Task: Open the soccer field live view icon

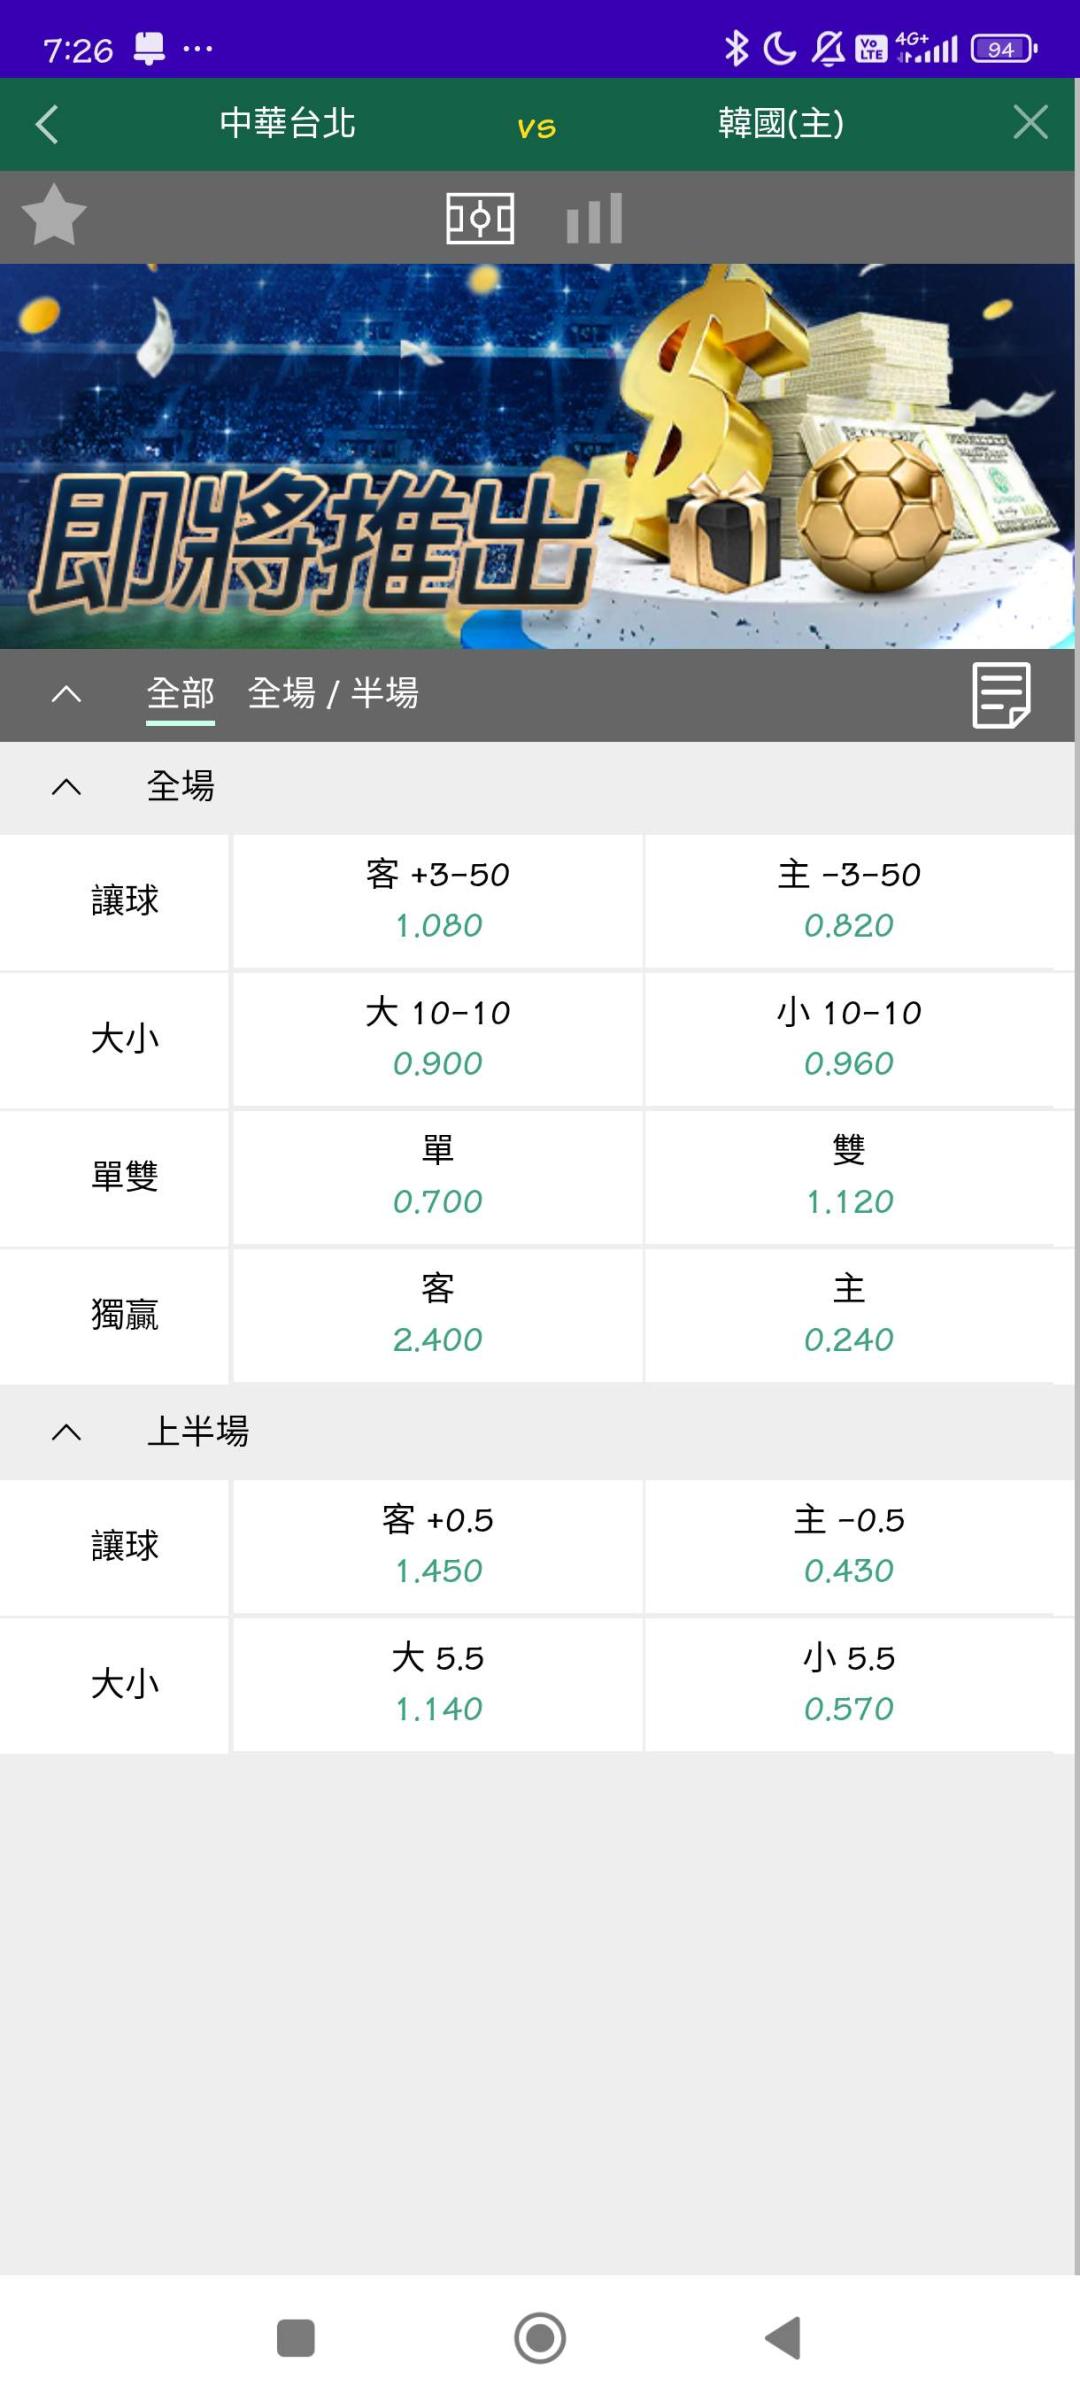Action: tap(480, 218)
